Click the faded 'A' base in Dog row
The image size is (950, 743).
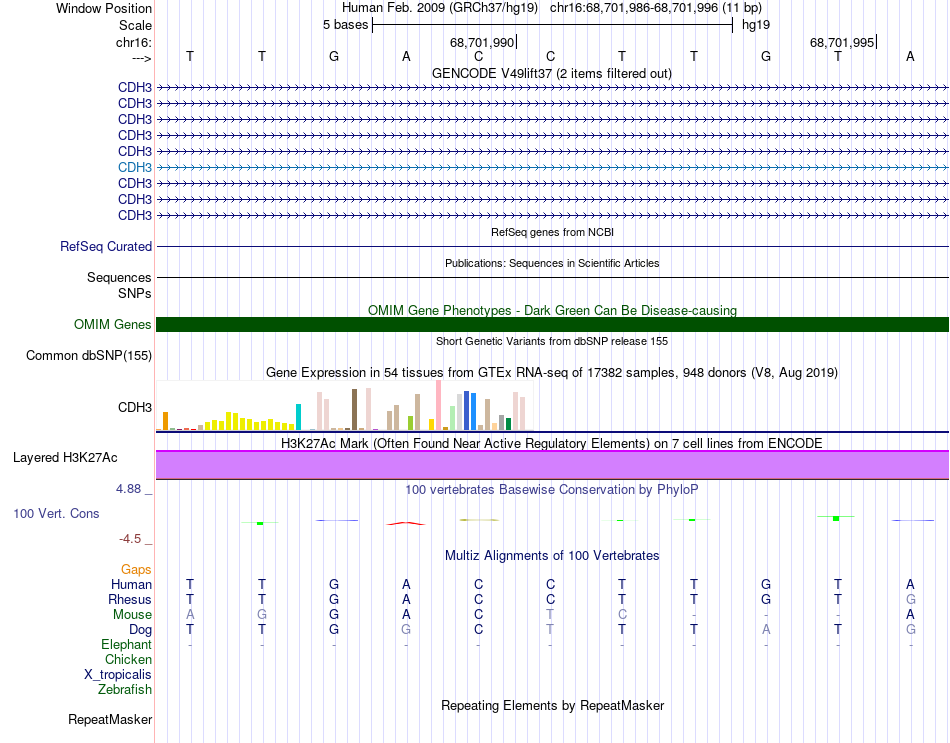pyautogui.click(x=766, y=630)
